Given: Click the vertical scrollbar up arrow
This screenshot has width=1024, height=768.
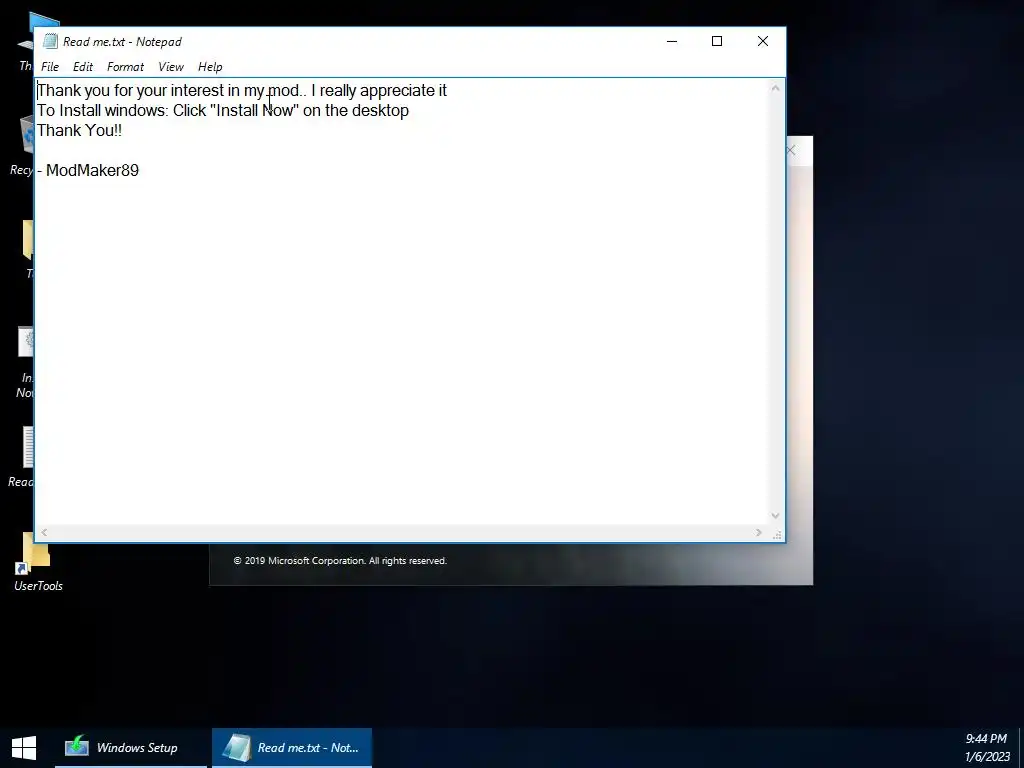Looking at the screenshot, I should [775, 88].
